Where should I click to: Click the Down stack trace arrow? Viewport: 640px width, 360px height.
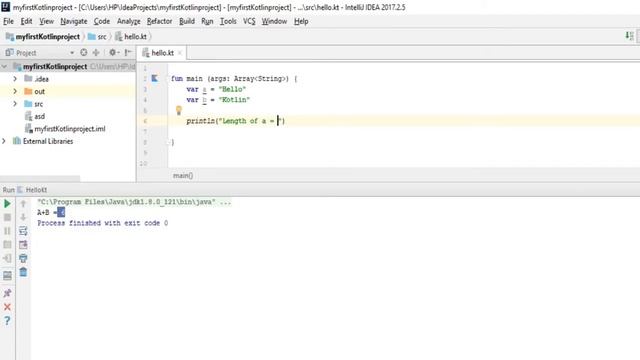pos(23,217)
